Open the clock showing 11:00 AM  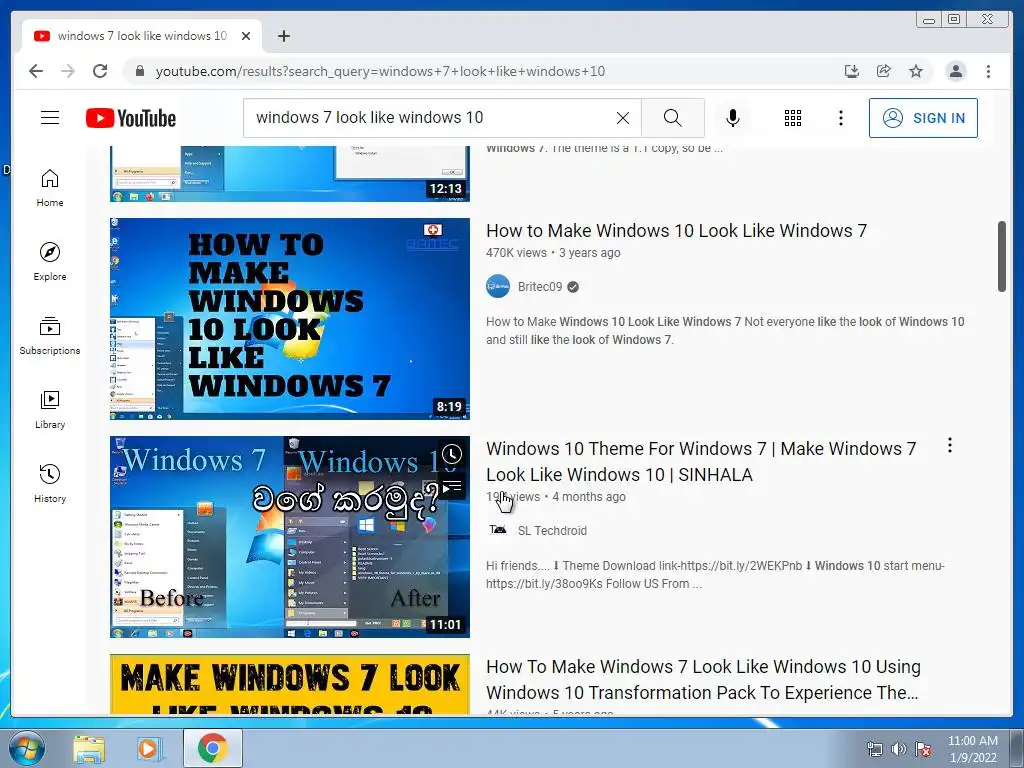click(x=972, y=749)
